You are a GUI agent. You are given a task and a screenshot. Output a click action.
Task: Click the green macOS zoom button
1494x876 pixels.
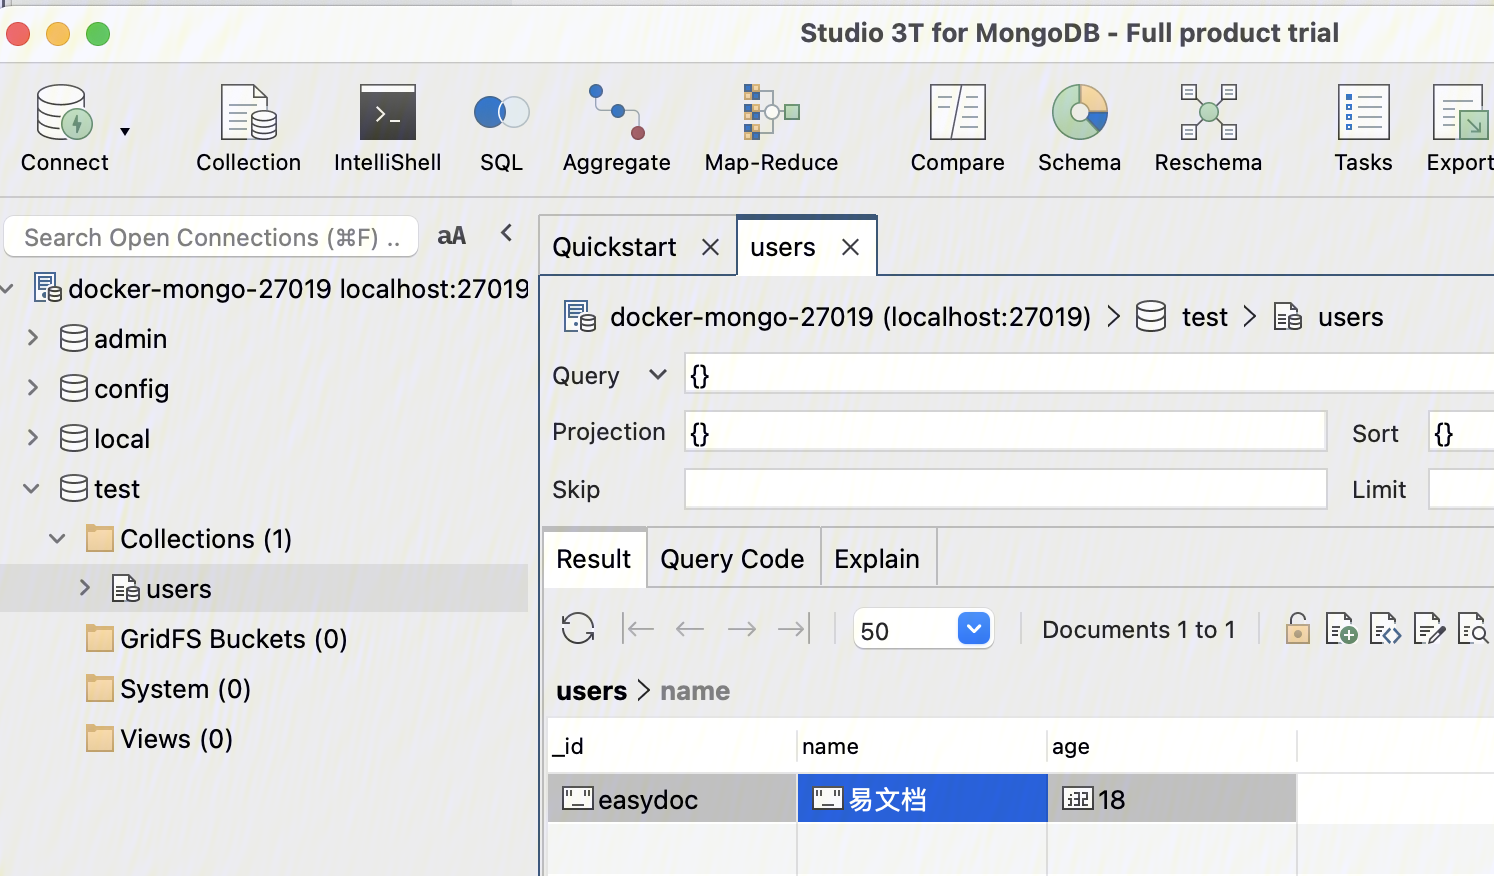click(x=98, y=34)
